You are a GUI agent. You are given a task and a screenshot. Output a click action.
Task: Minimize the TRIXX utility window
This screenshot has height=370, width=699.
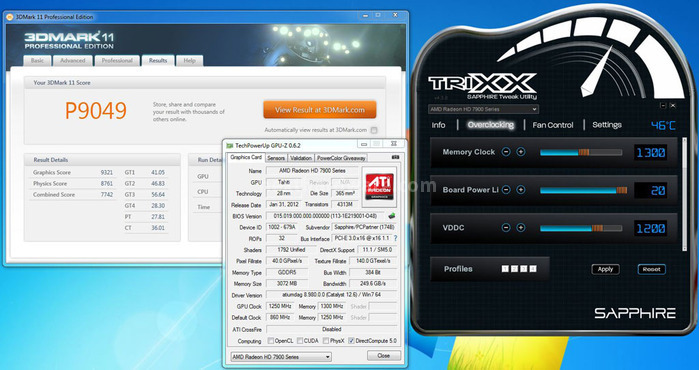coord(663,106)
